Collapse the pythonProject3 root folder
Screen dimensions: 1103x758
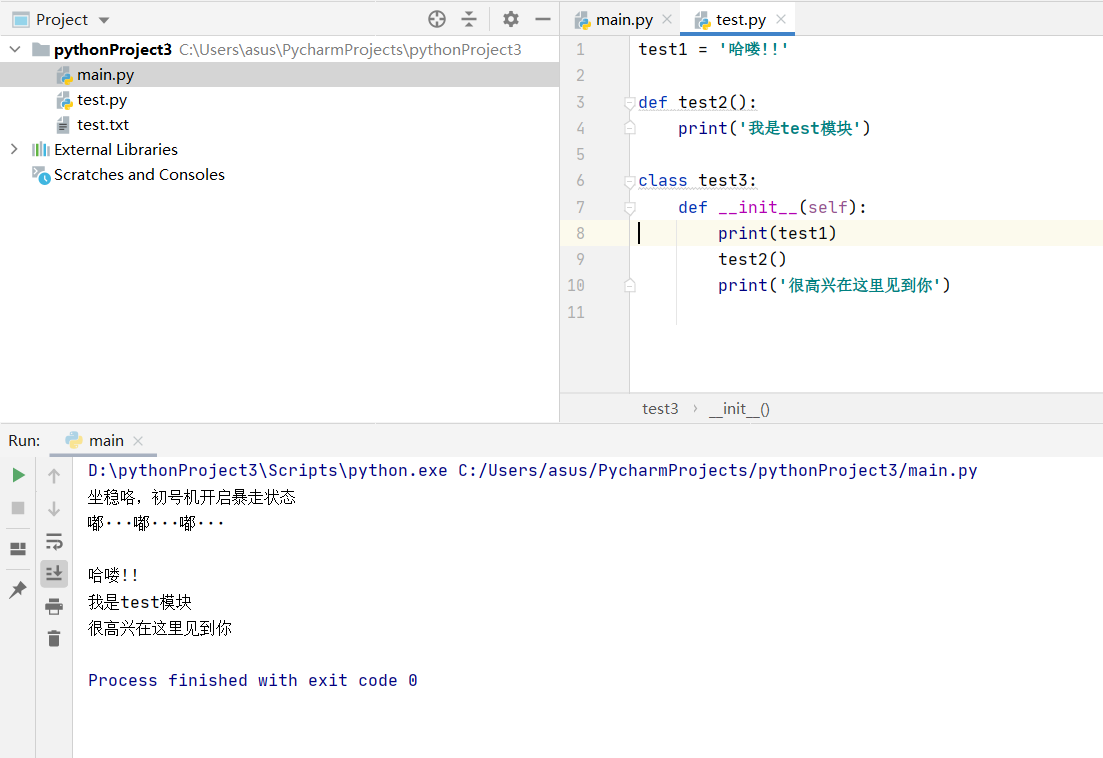(15, 49)
